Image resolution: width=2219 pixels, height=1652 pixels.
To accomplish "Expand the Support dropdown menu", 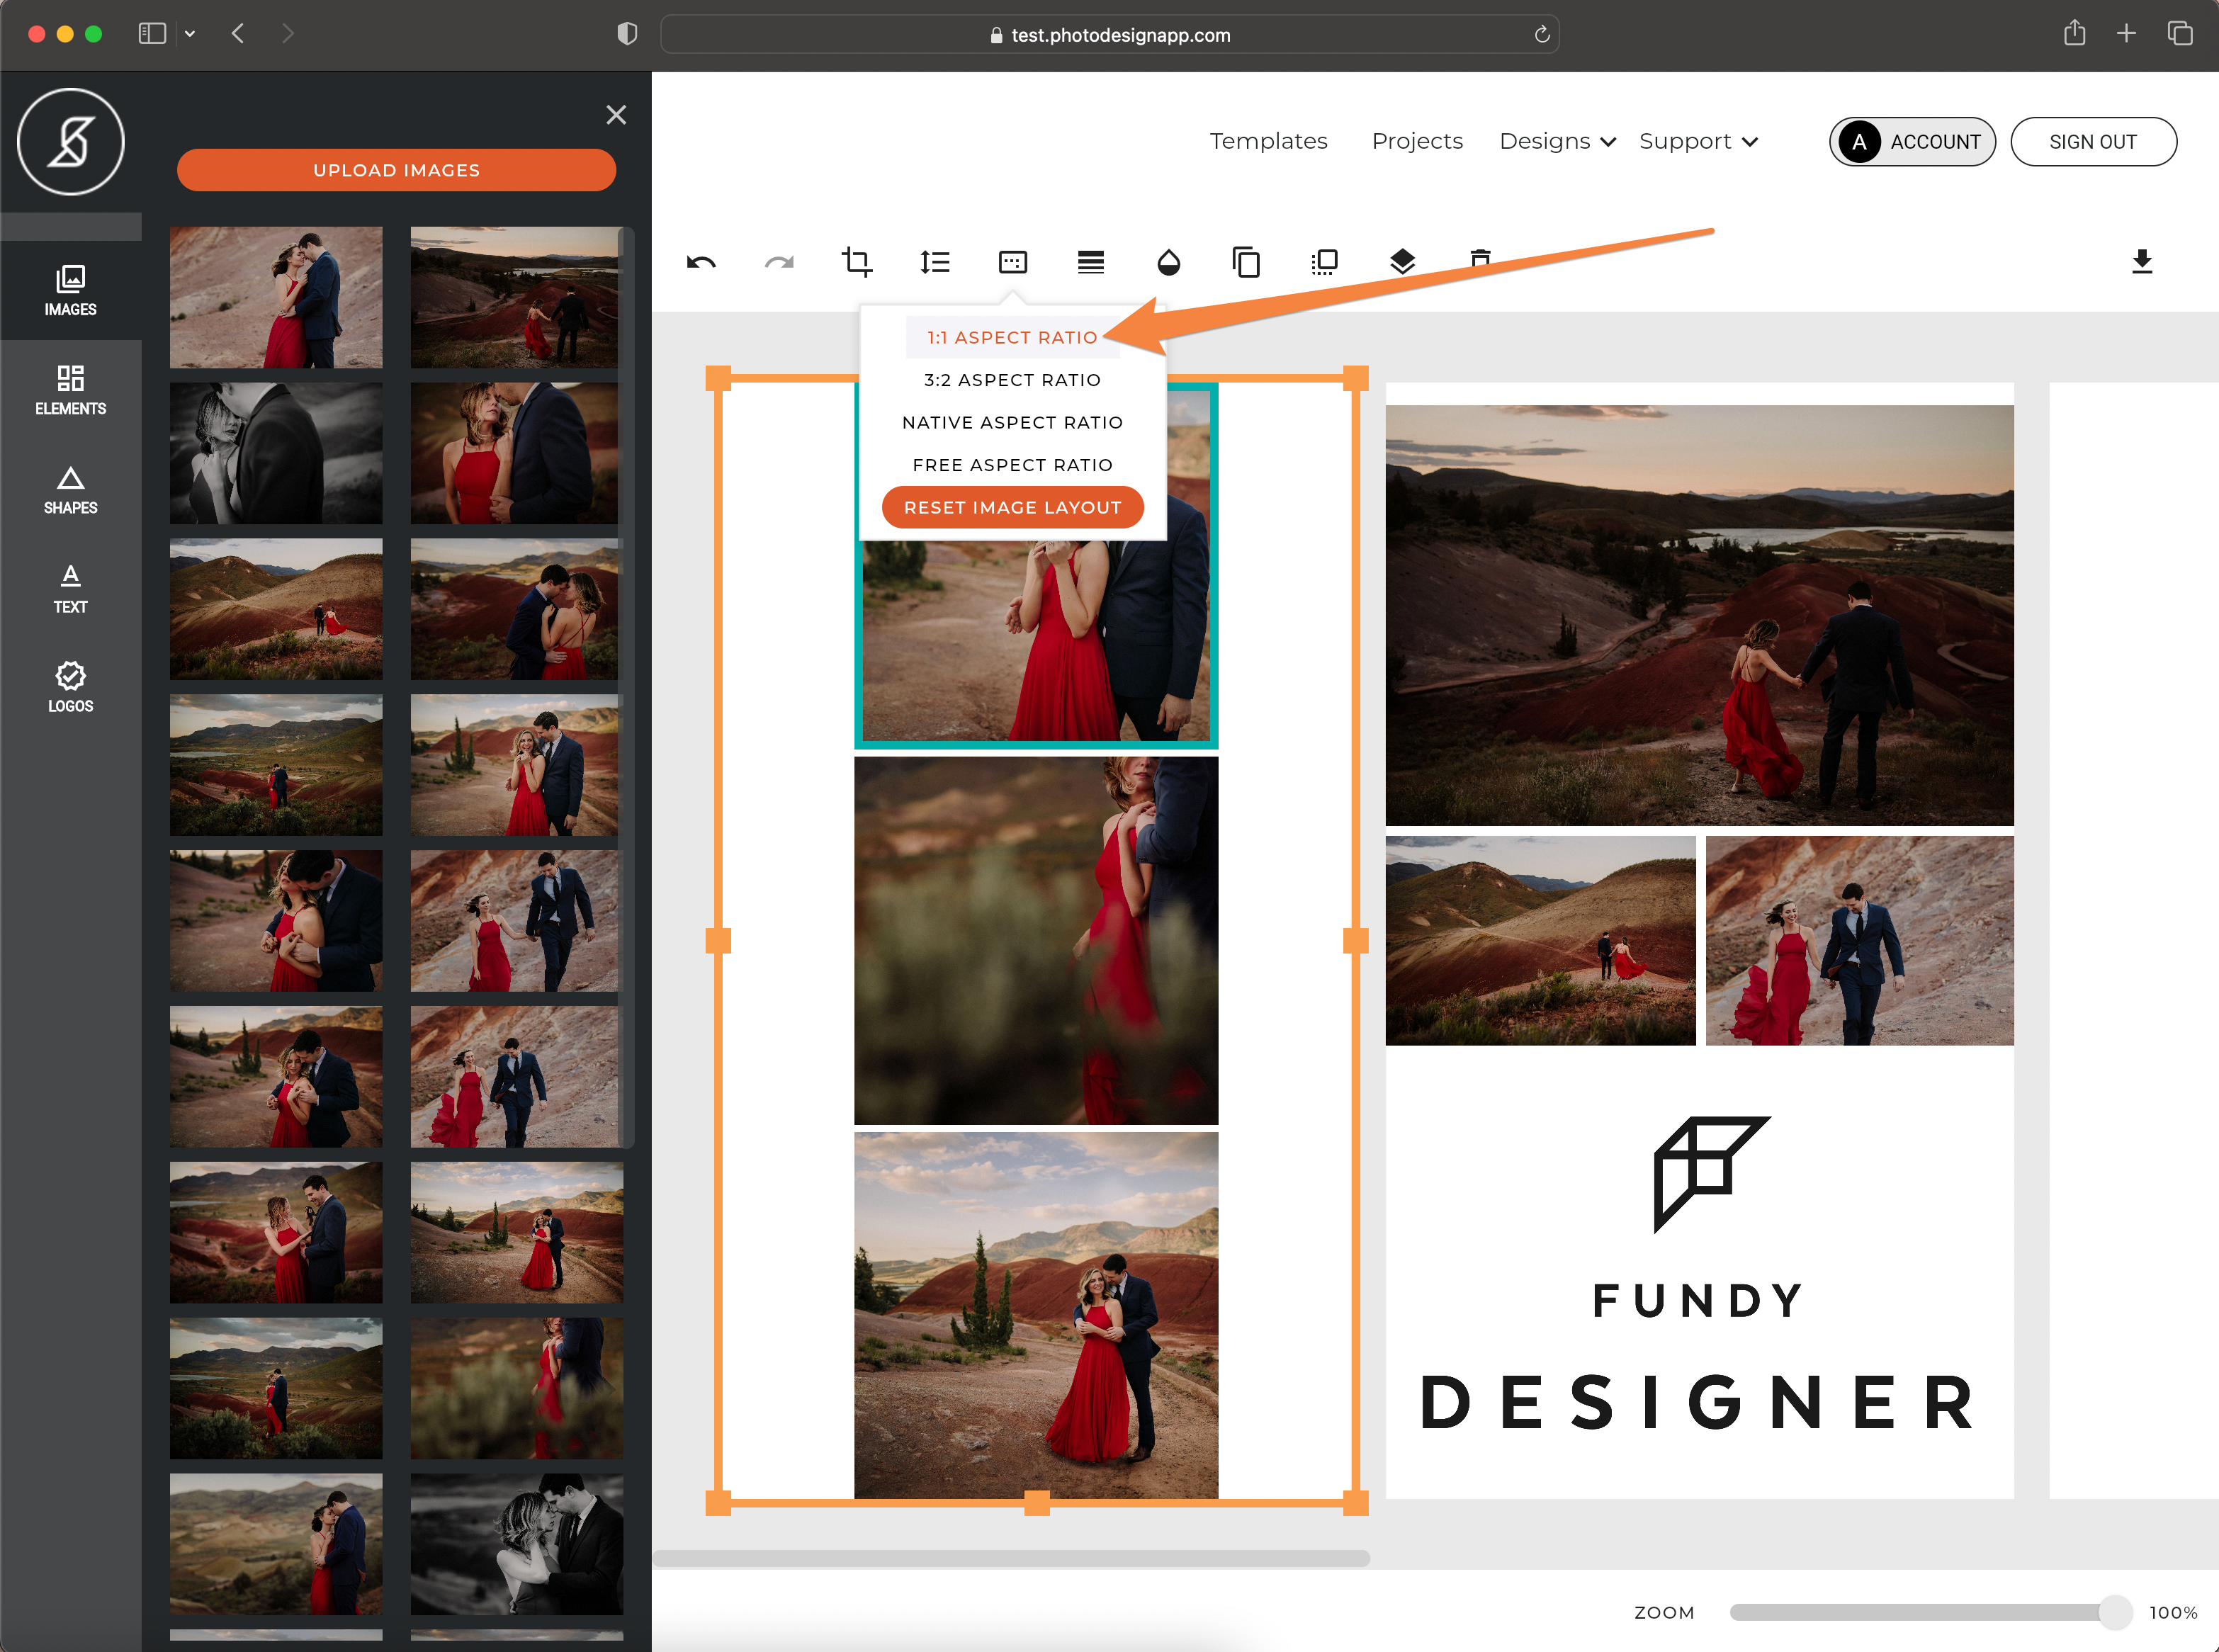I will [x=1702, y=140].
